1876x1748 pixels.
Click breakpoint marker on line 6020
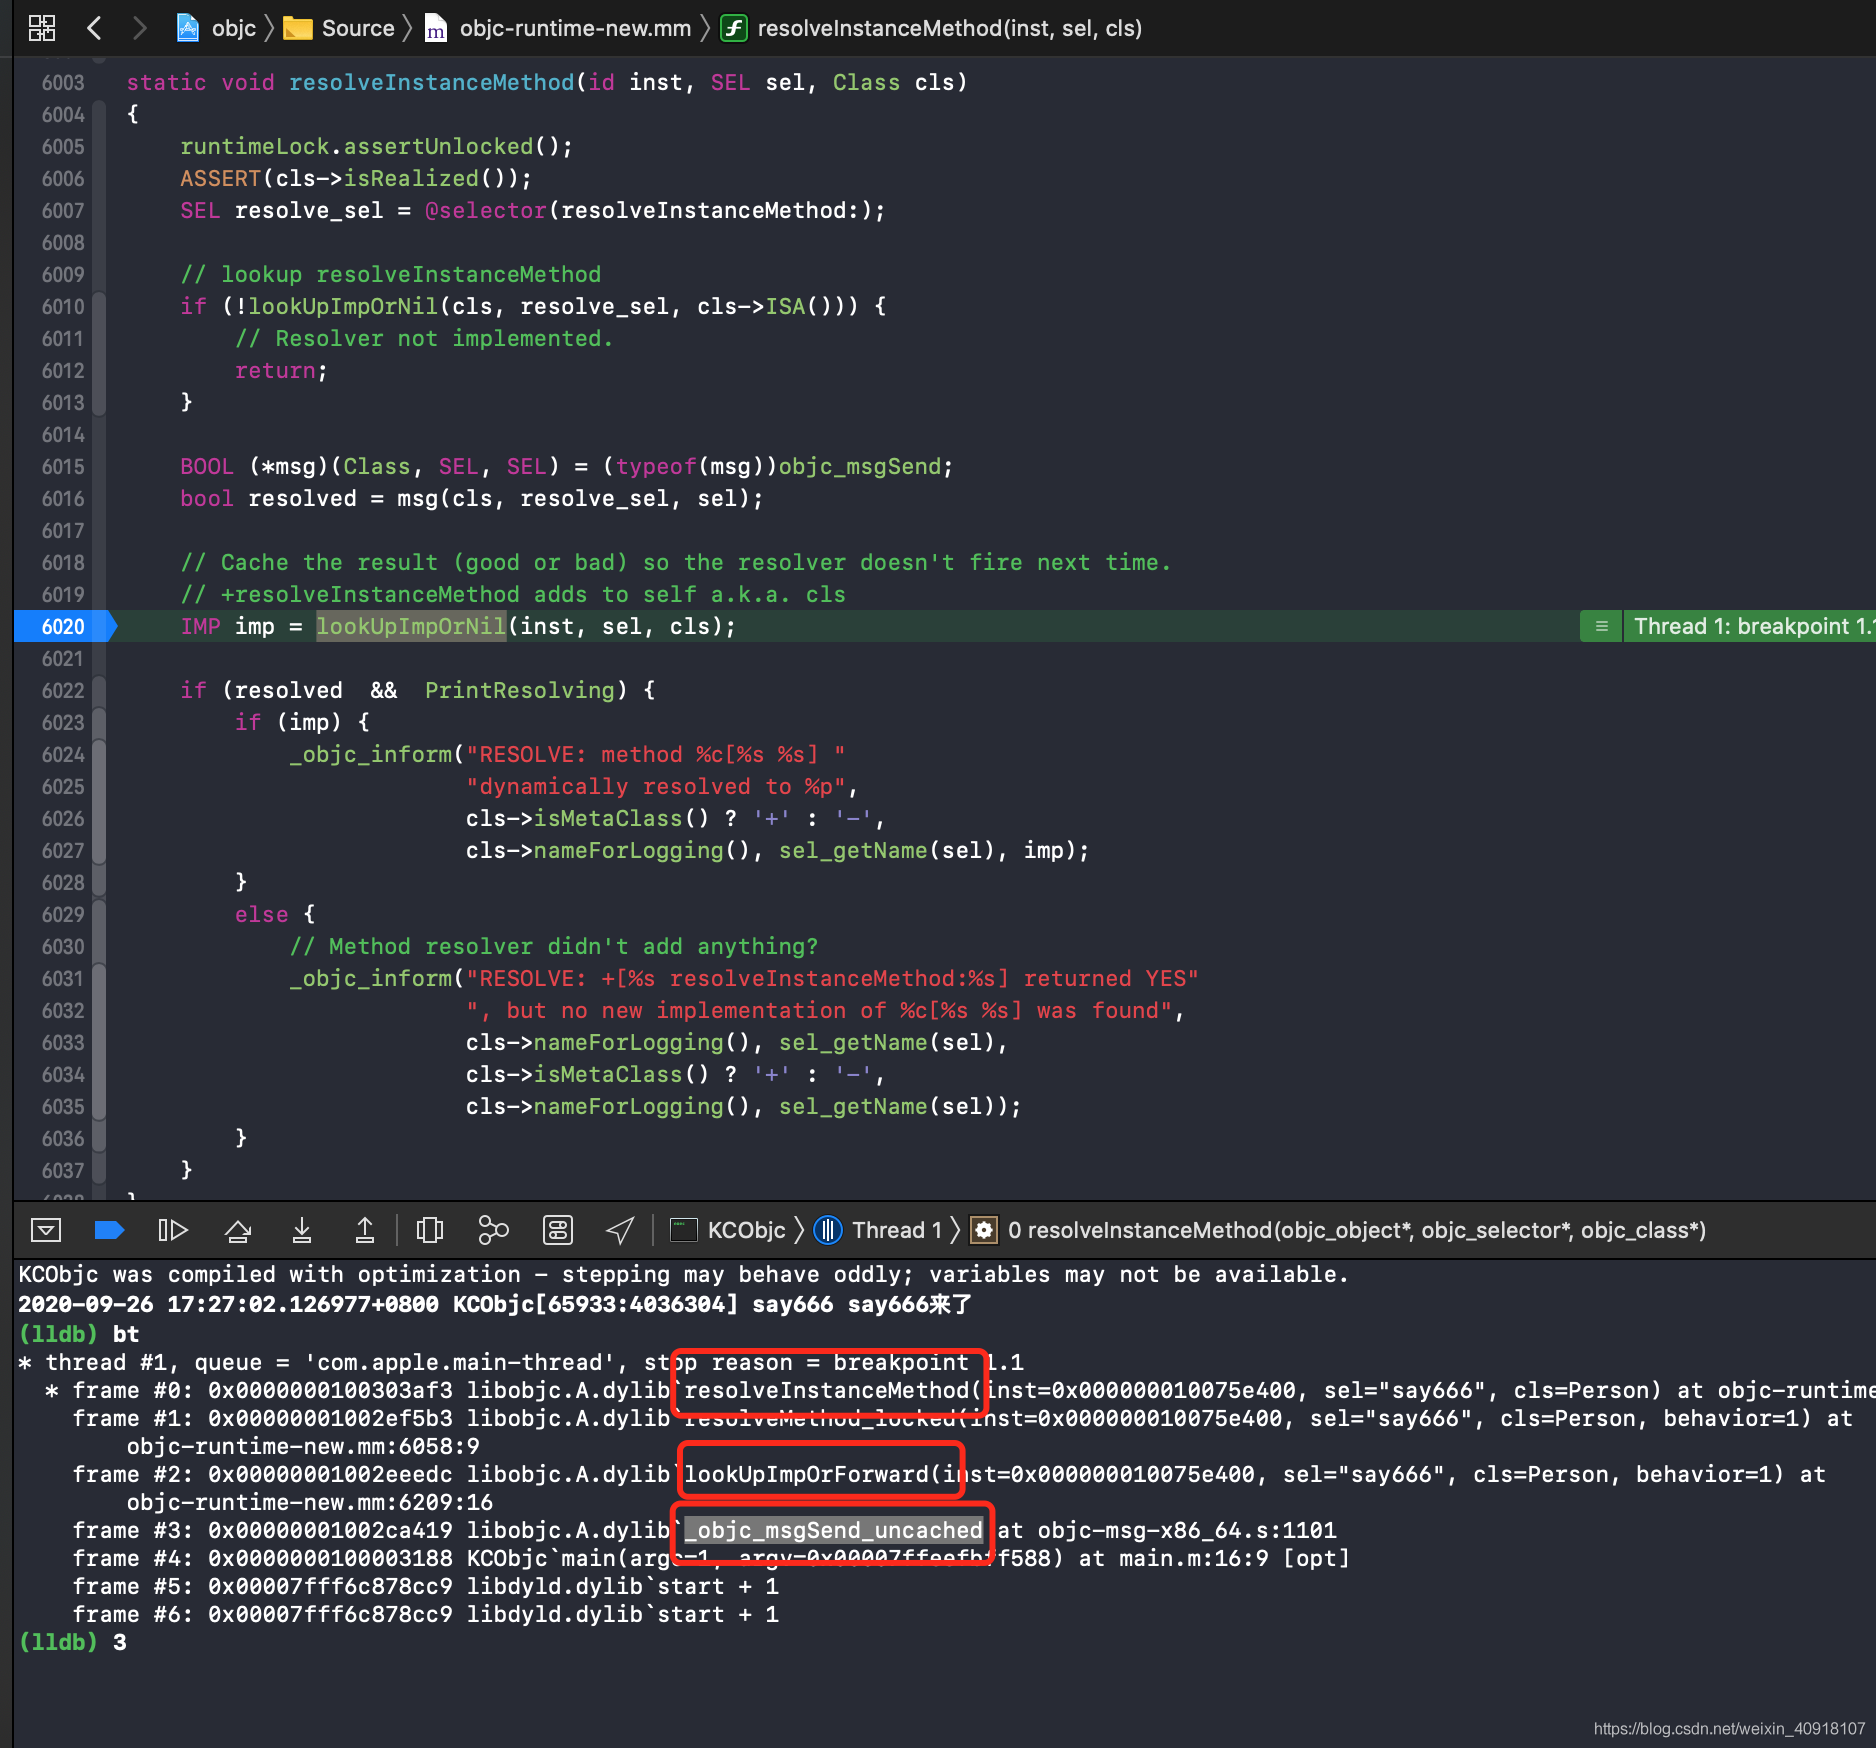click(65, 626)
